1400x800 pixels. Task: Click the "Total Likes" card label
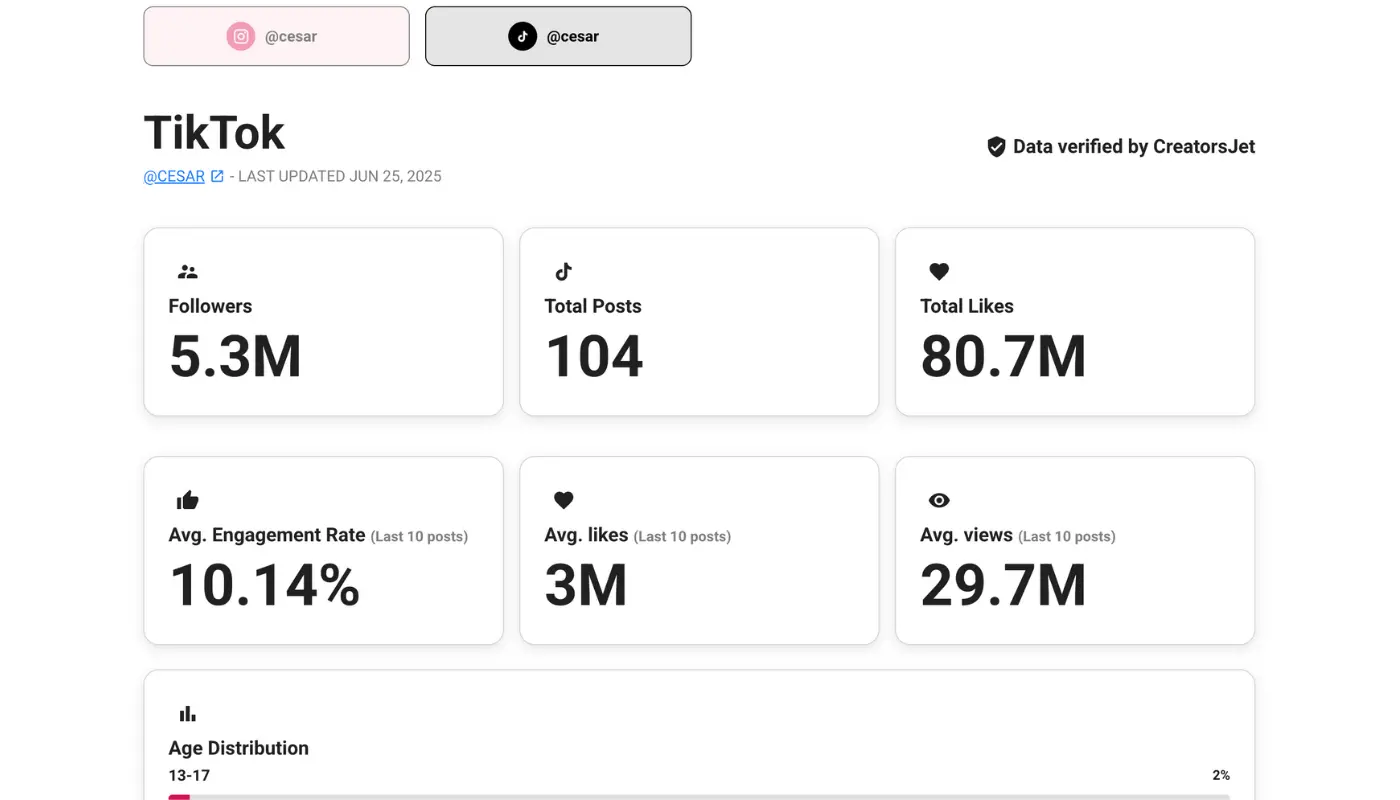(x=967, y=306)
